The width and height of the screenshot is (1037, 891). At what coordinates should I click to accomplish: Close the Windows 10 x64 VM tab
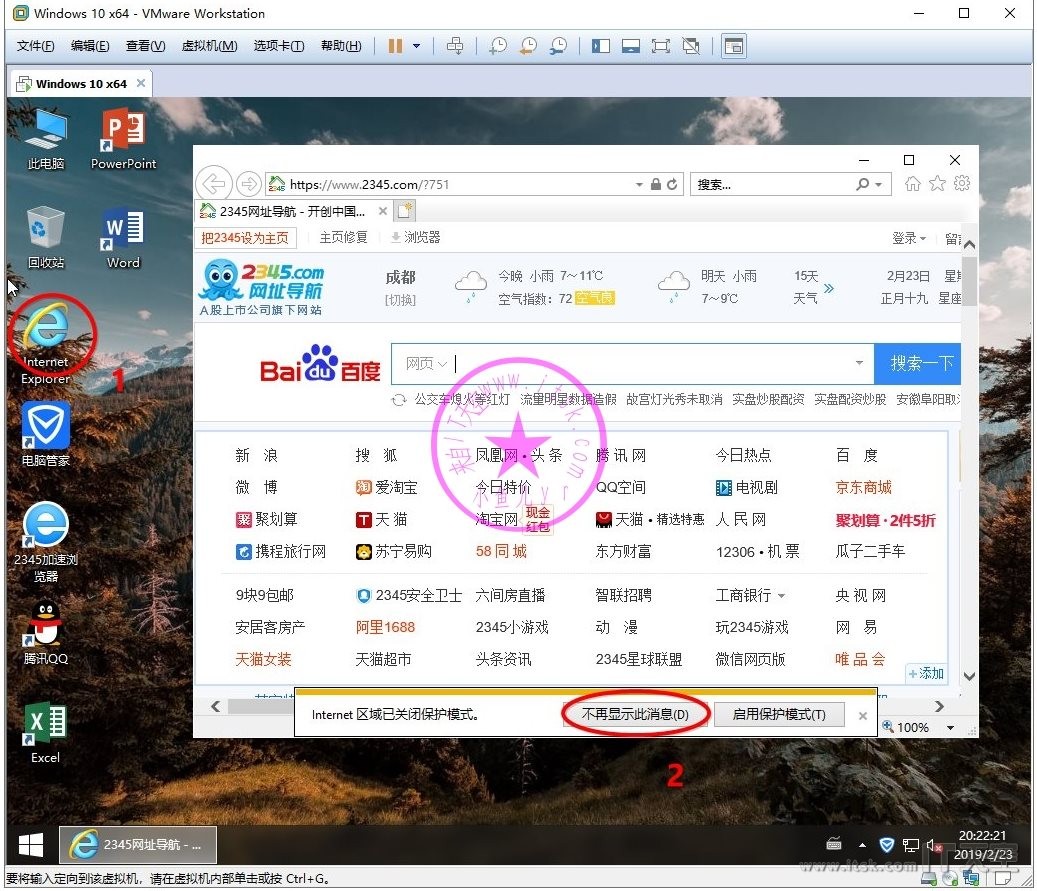[x=141, y=83]
